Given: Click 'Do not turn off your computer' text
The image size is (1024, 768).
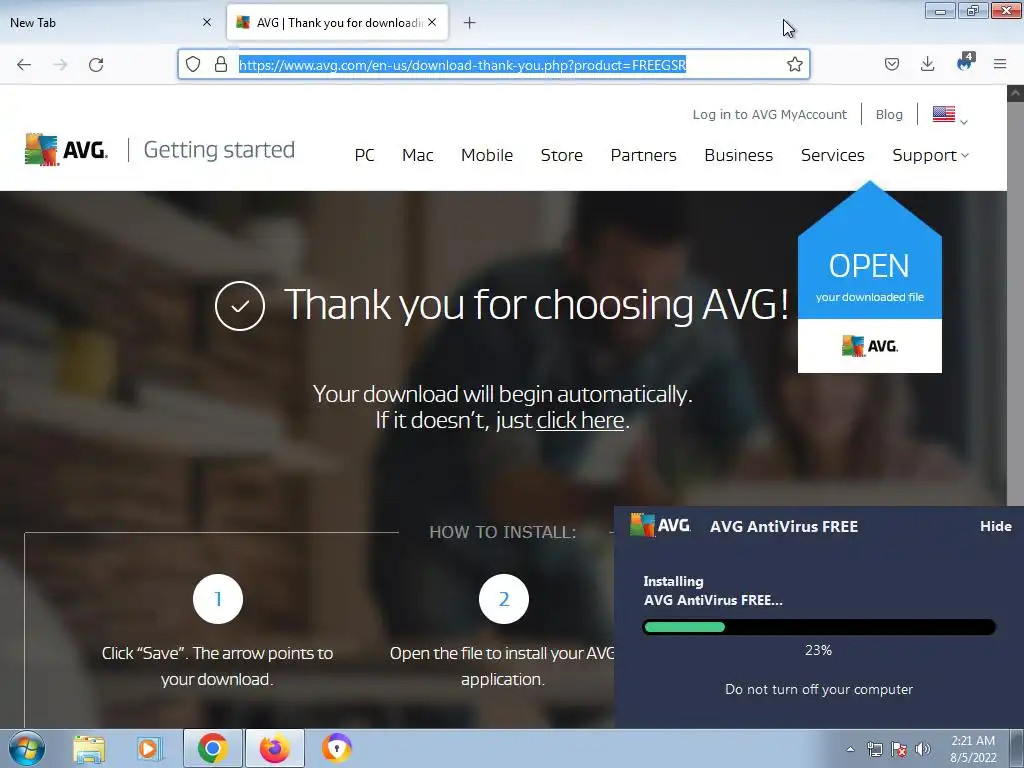Looking at the screenshot, I should [819, 689].
